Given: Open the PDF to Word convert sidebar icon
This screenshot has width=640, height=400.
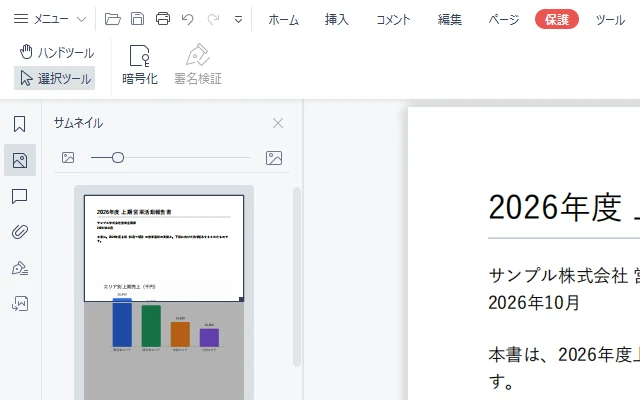Looking at the screenshot, I should (20, 304).
